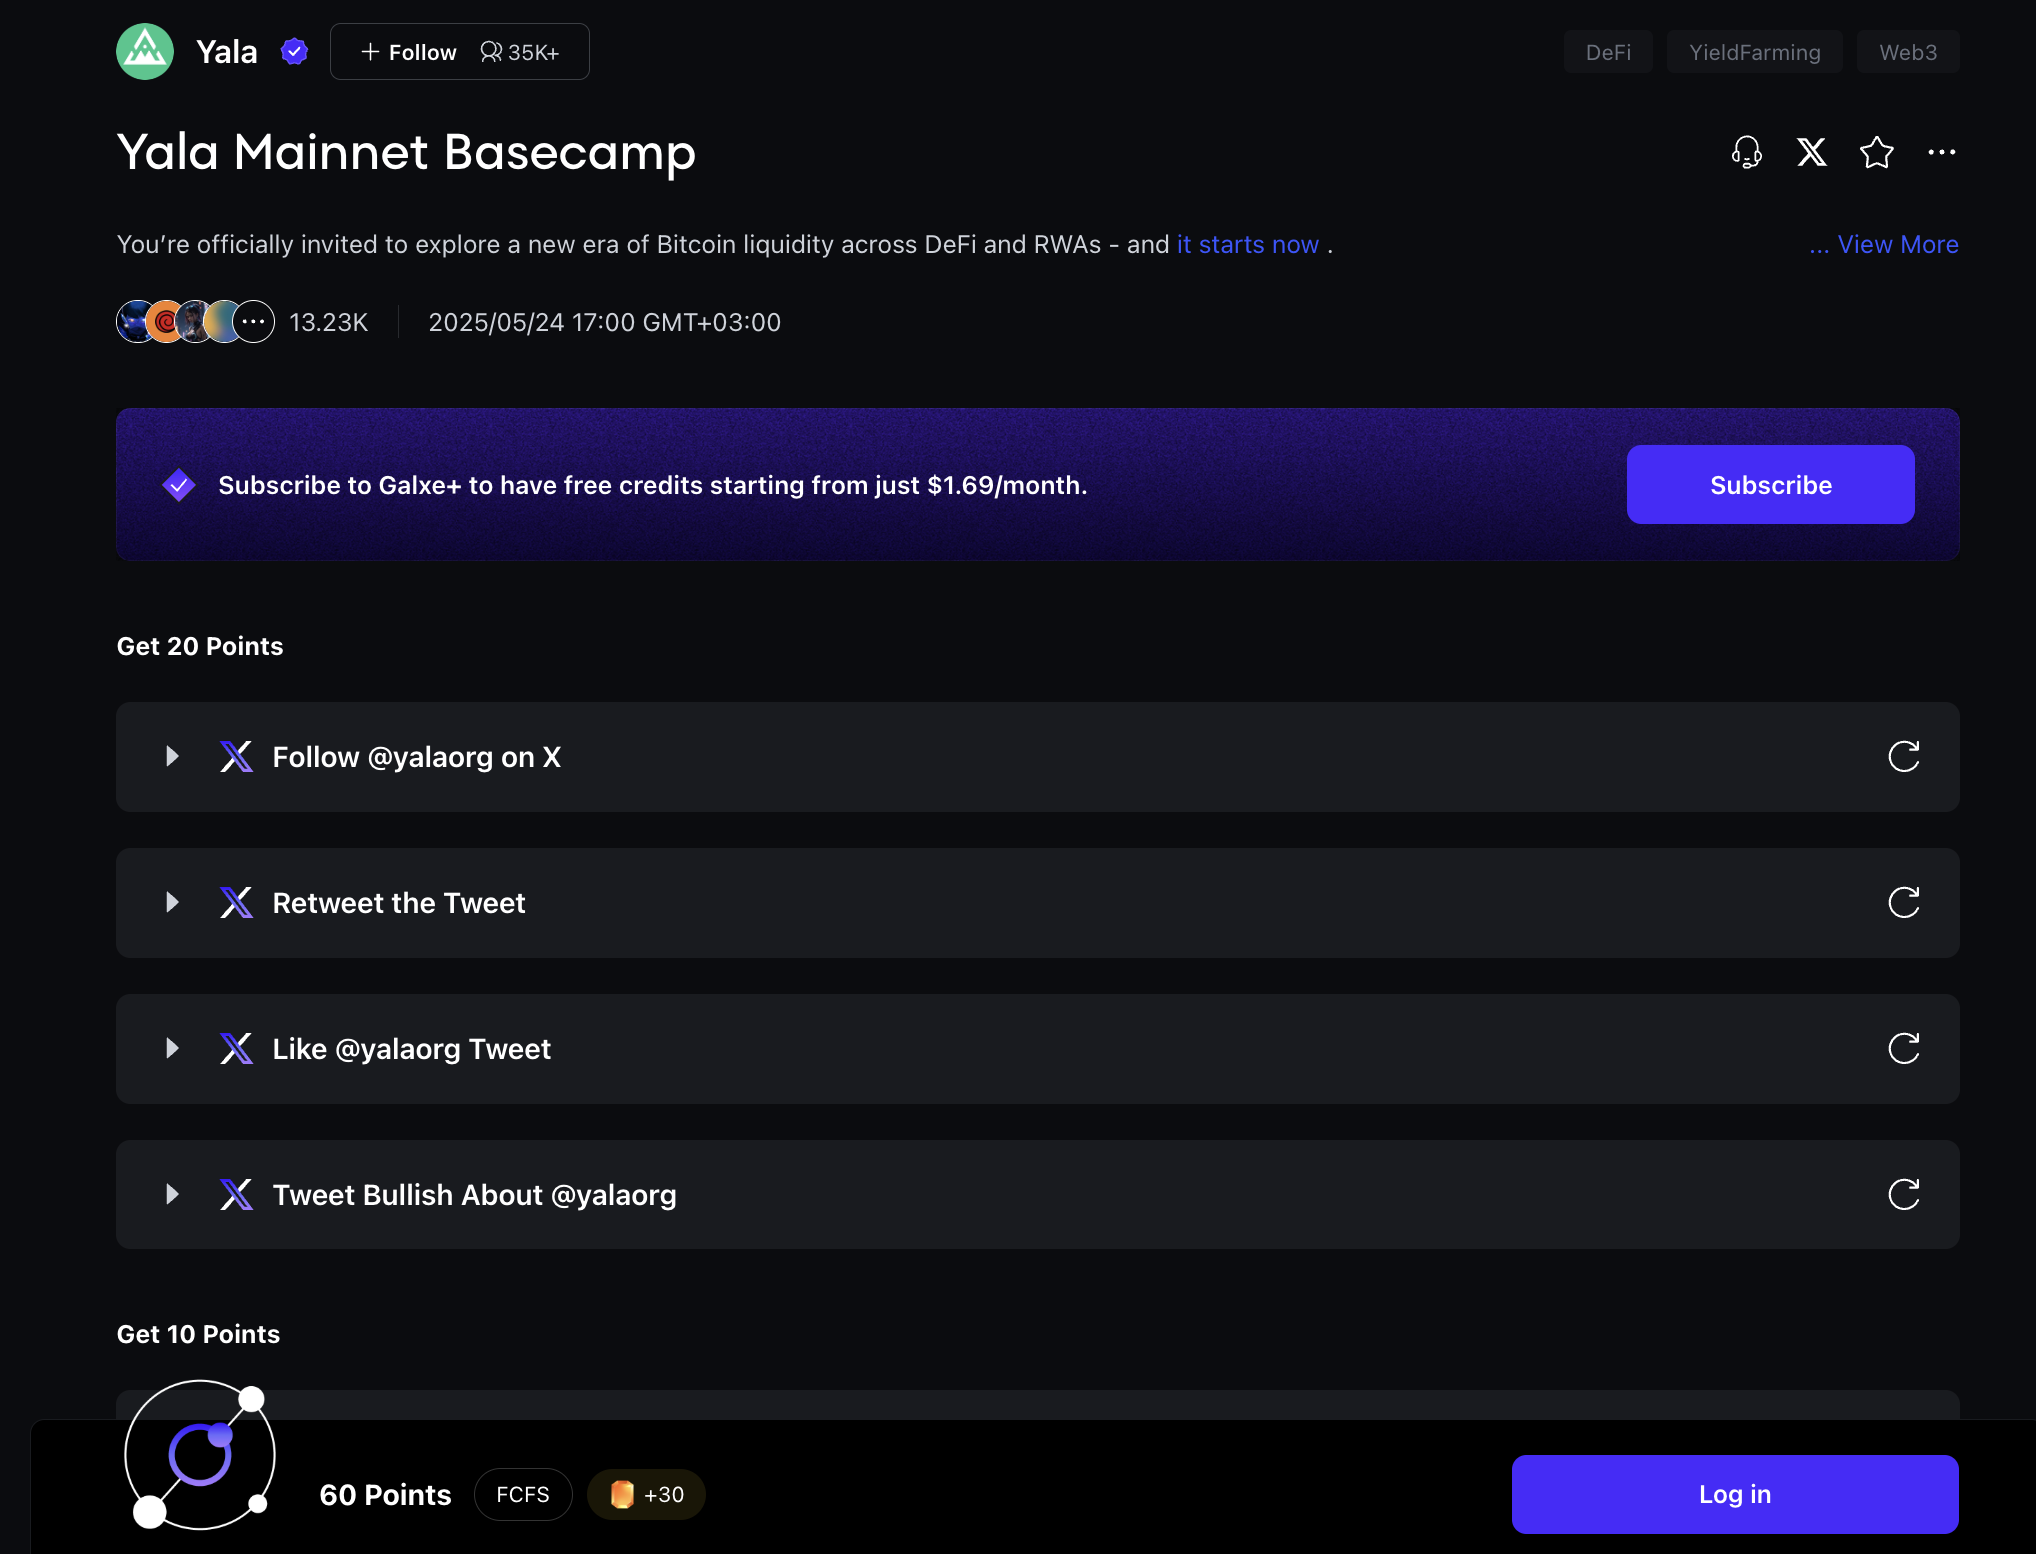Click the Yala Mainnet Basecamp title
This screenshot has height=1554, width=2036.
406,153
